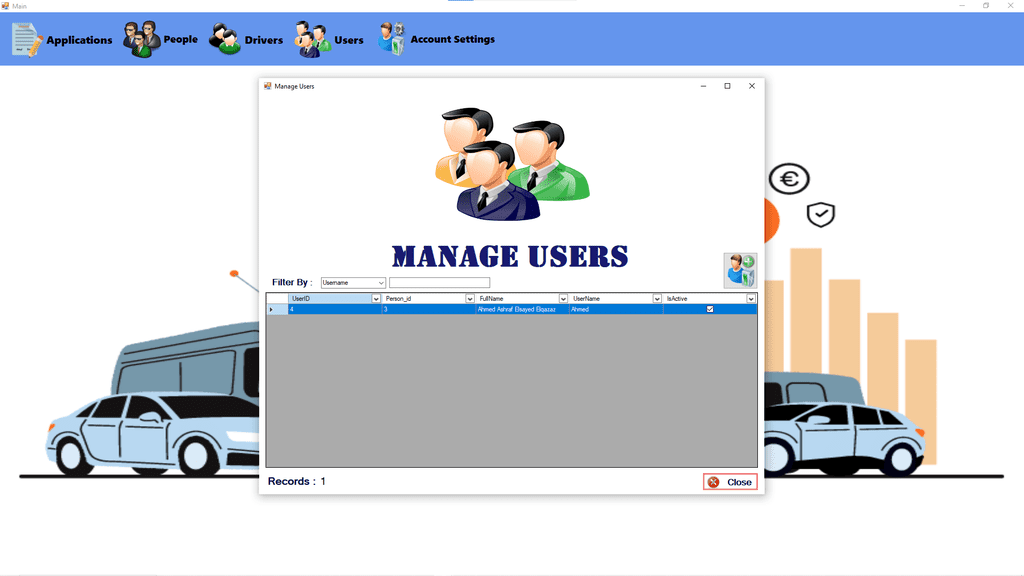Open the IsActive column filter dropdown
This screenshot has width=1024, height=576.
(750, 299)
